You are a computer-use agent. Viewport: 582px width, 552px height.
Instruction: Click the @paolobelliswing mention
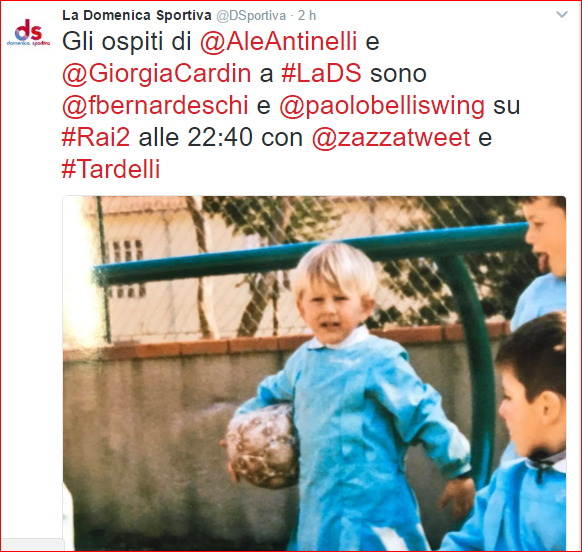click(382, 106)
